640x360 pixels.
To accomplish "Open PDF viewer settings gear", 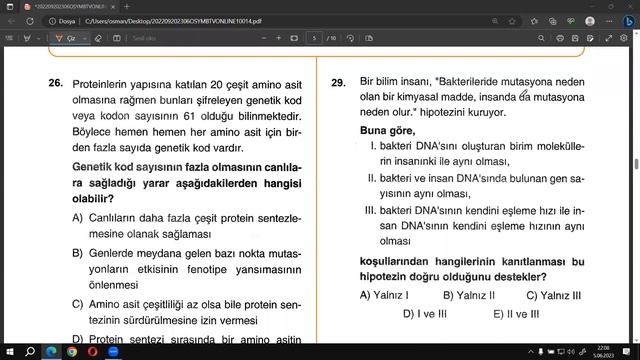I will click(x=624, y=38).
